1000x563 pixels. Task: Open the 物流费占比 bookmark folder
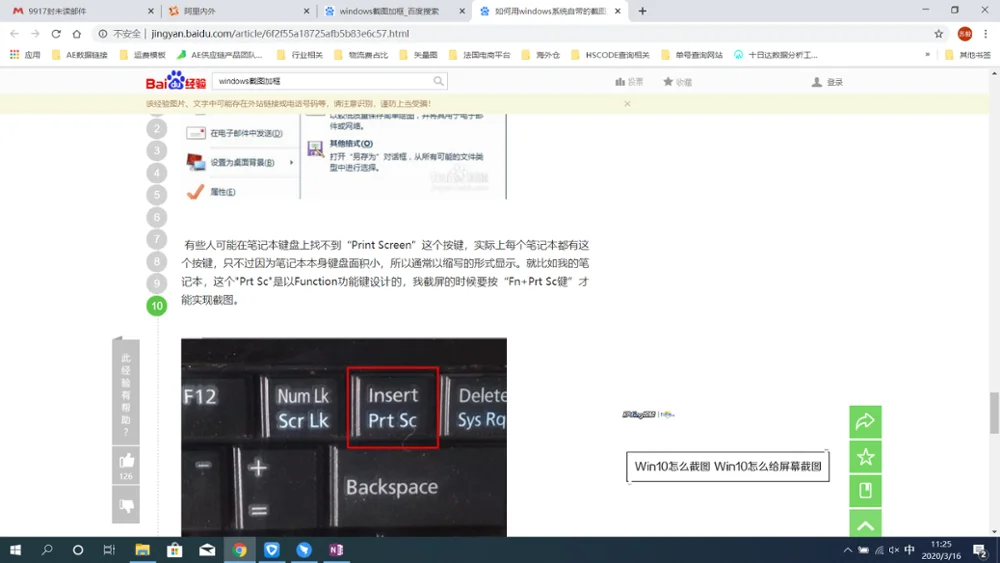(x=361, y=55)
